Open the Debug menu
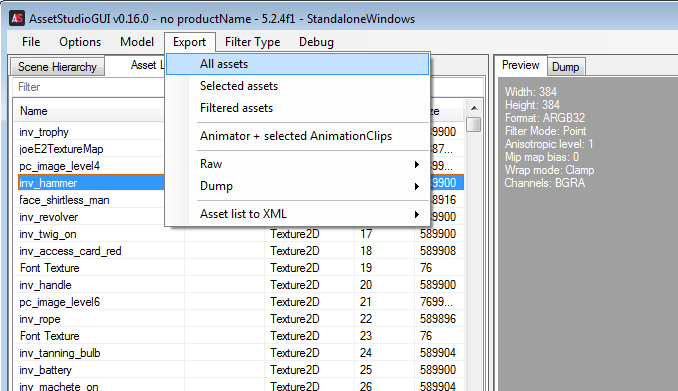The width and height of the screenshot is (678, 391). coord(316,42)
